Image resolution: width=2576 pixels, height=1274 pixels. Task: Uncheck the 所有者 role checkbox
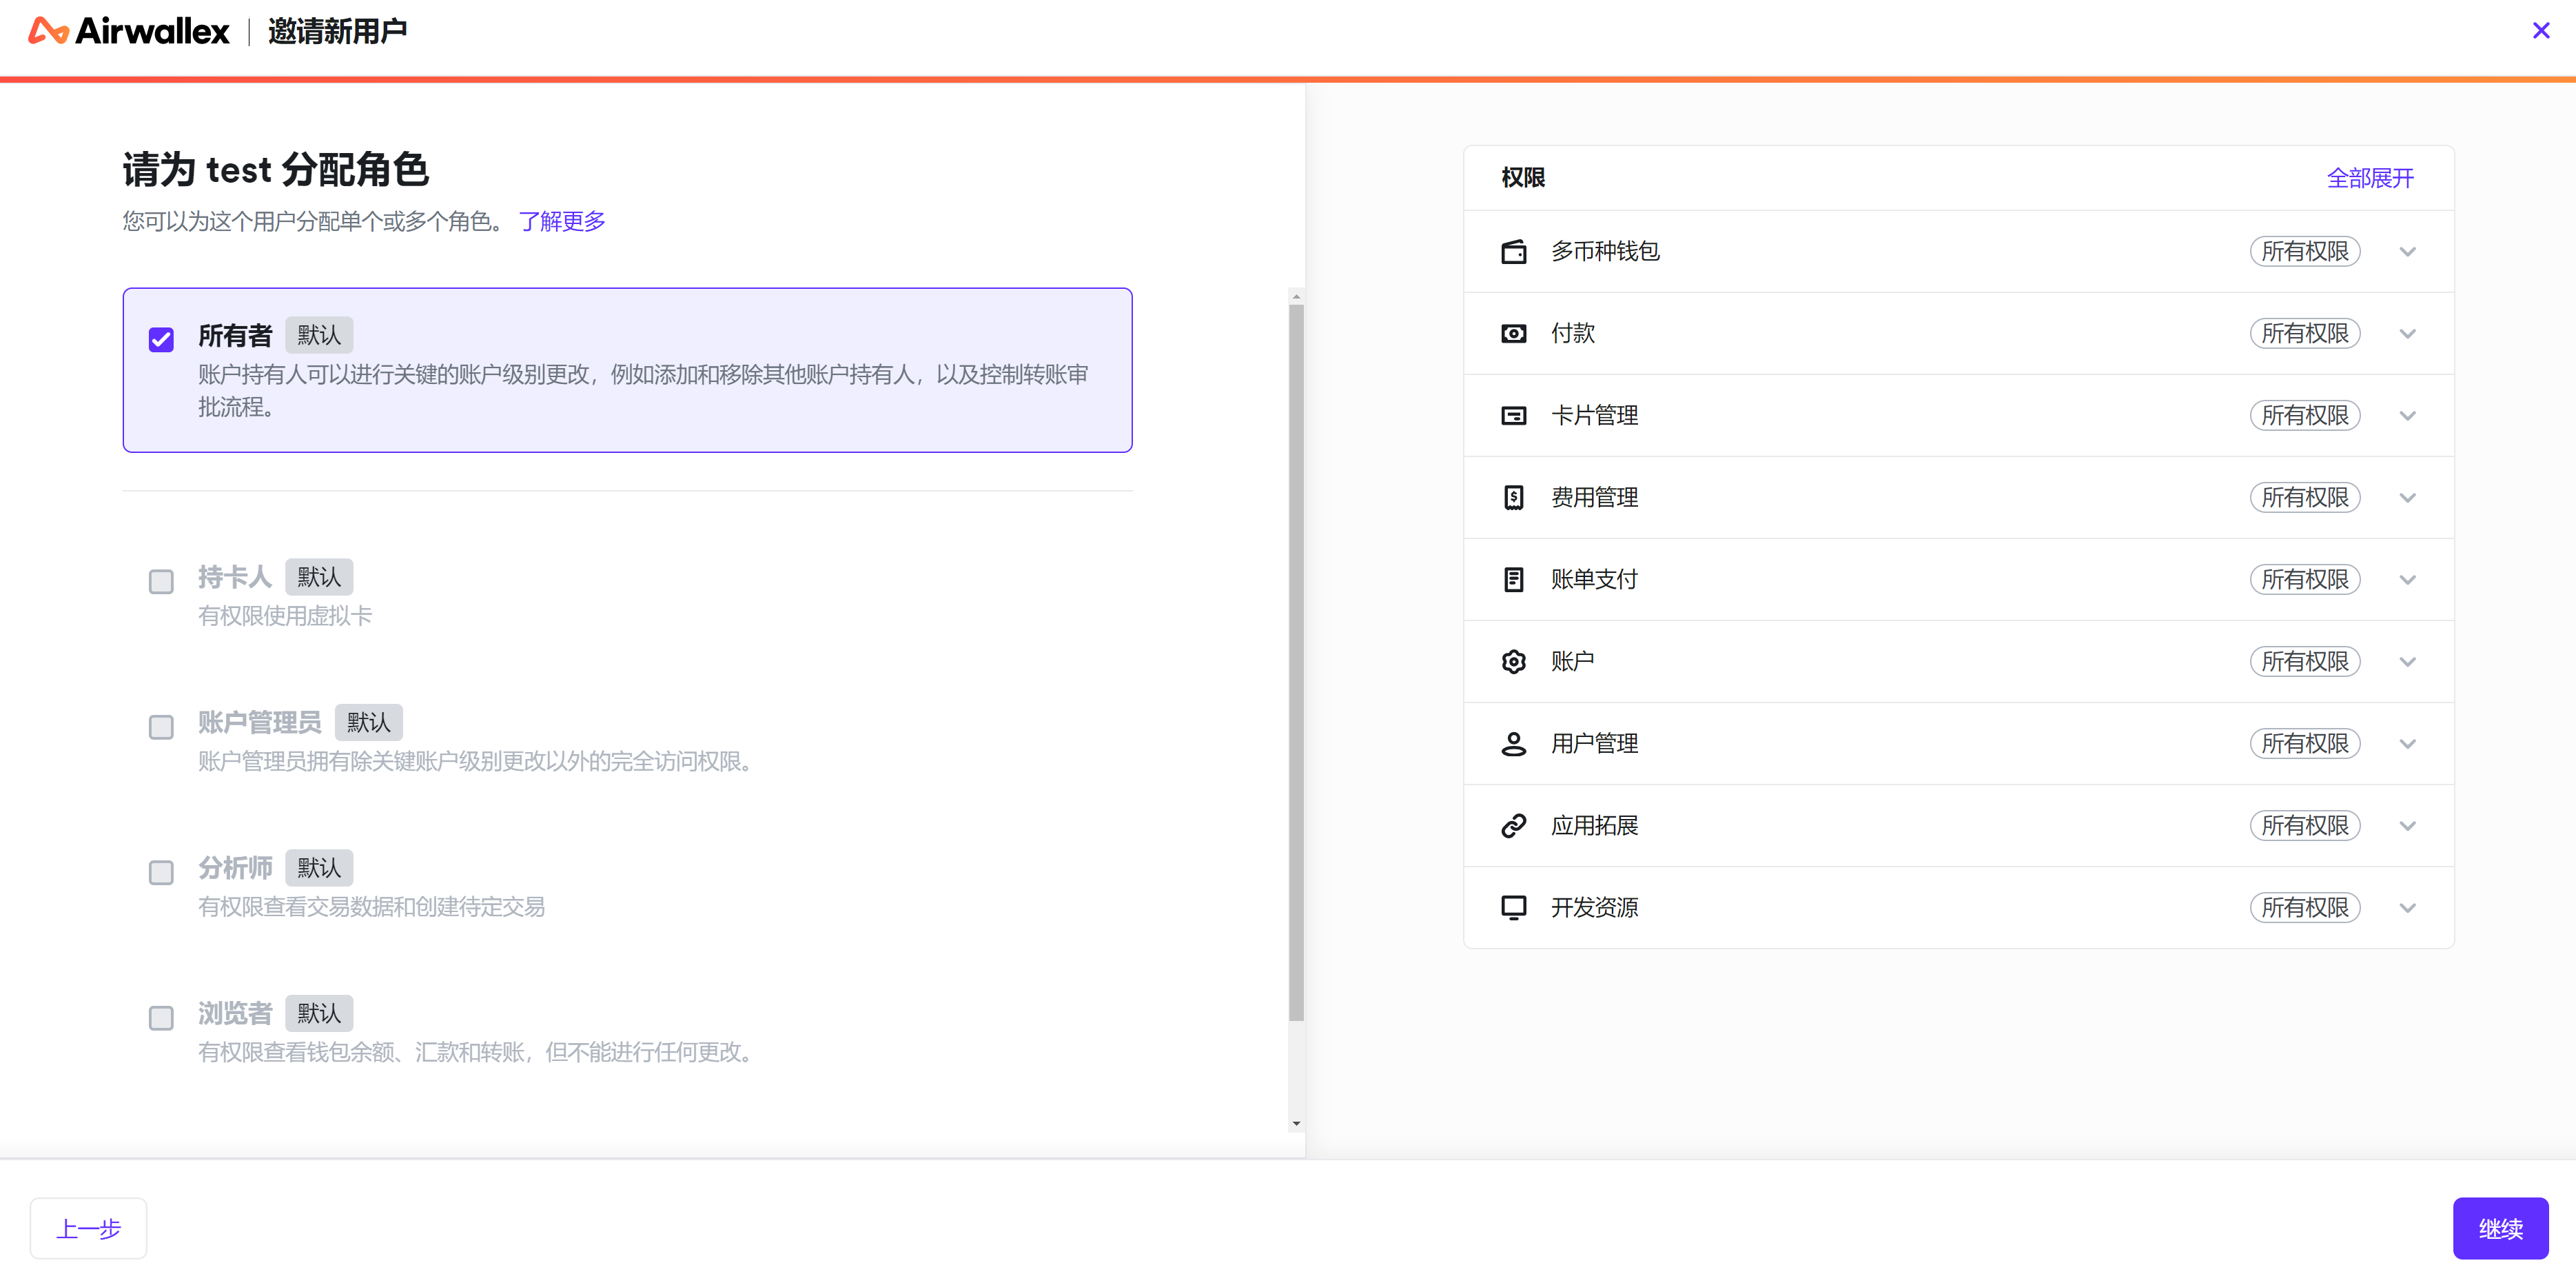click(x=161, y=340)
